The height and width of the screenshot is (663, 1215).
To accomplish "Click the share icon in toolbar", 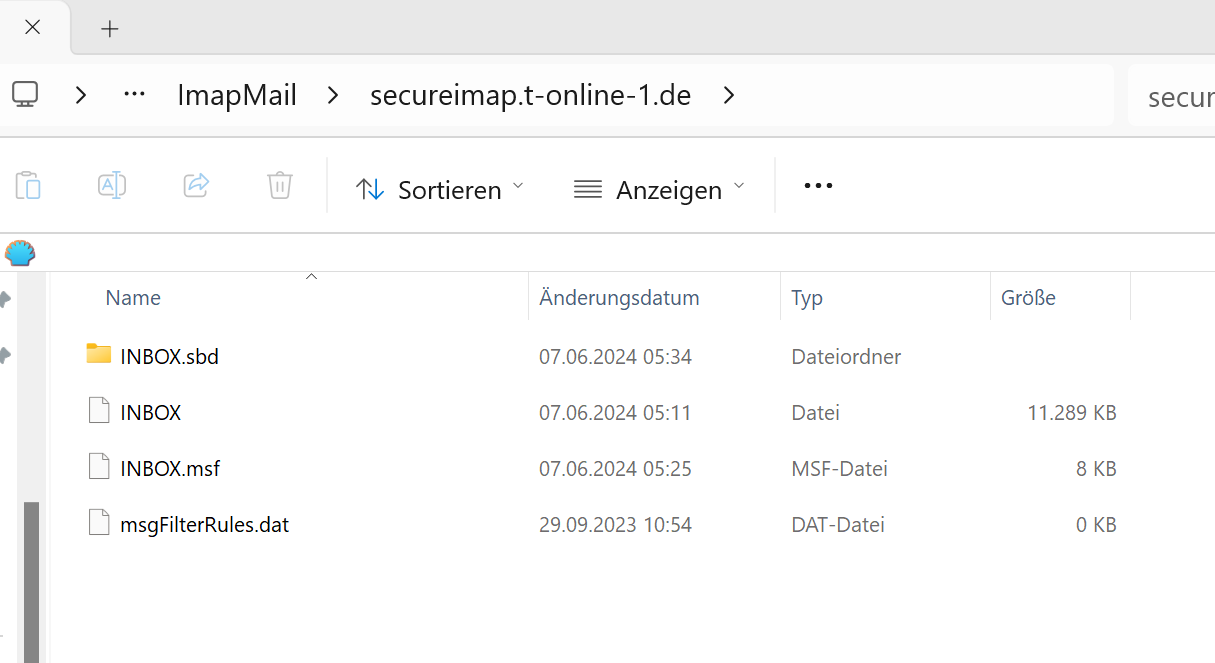I will click(x=196, y=185).
